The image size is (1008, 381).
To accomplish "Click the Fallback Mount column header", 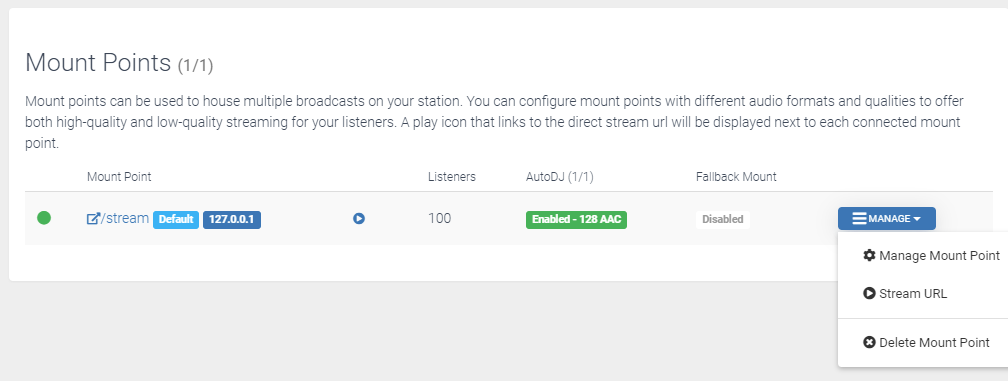I will click(736, 176).
